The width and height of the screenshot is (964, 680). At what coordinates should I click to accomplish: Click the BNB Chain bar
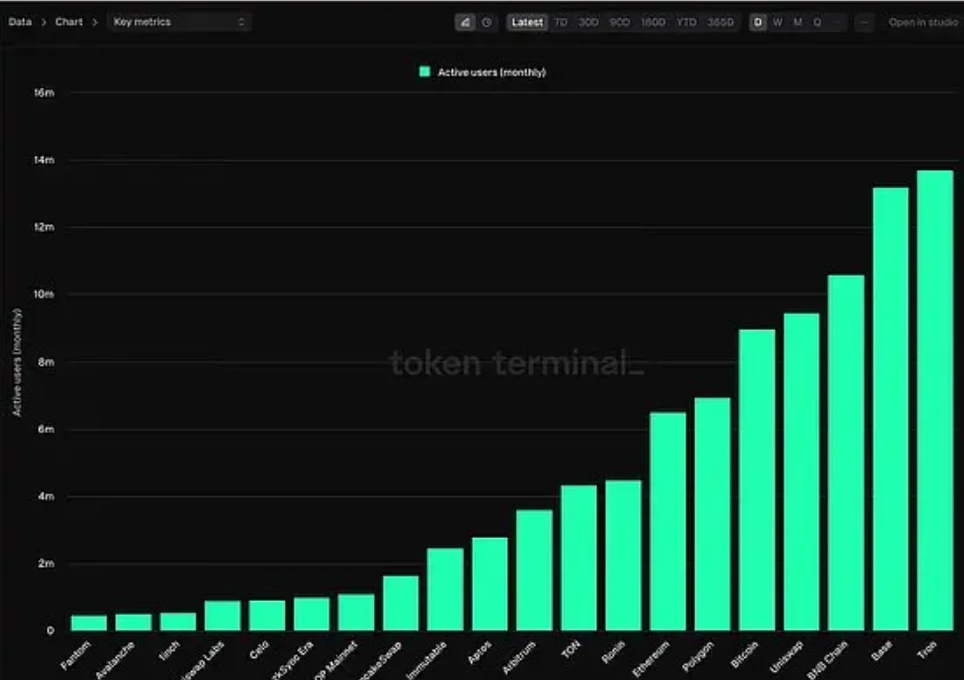tap(846, 453)
